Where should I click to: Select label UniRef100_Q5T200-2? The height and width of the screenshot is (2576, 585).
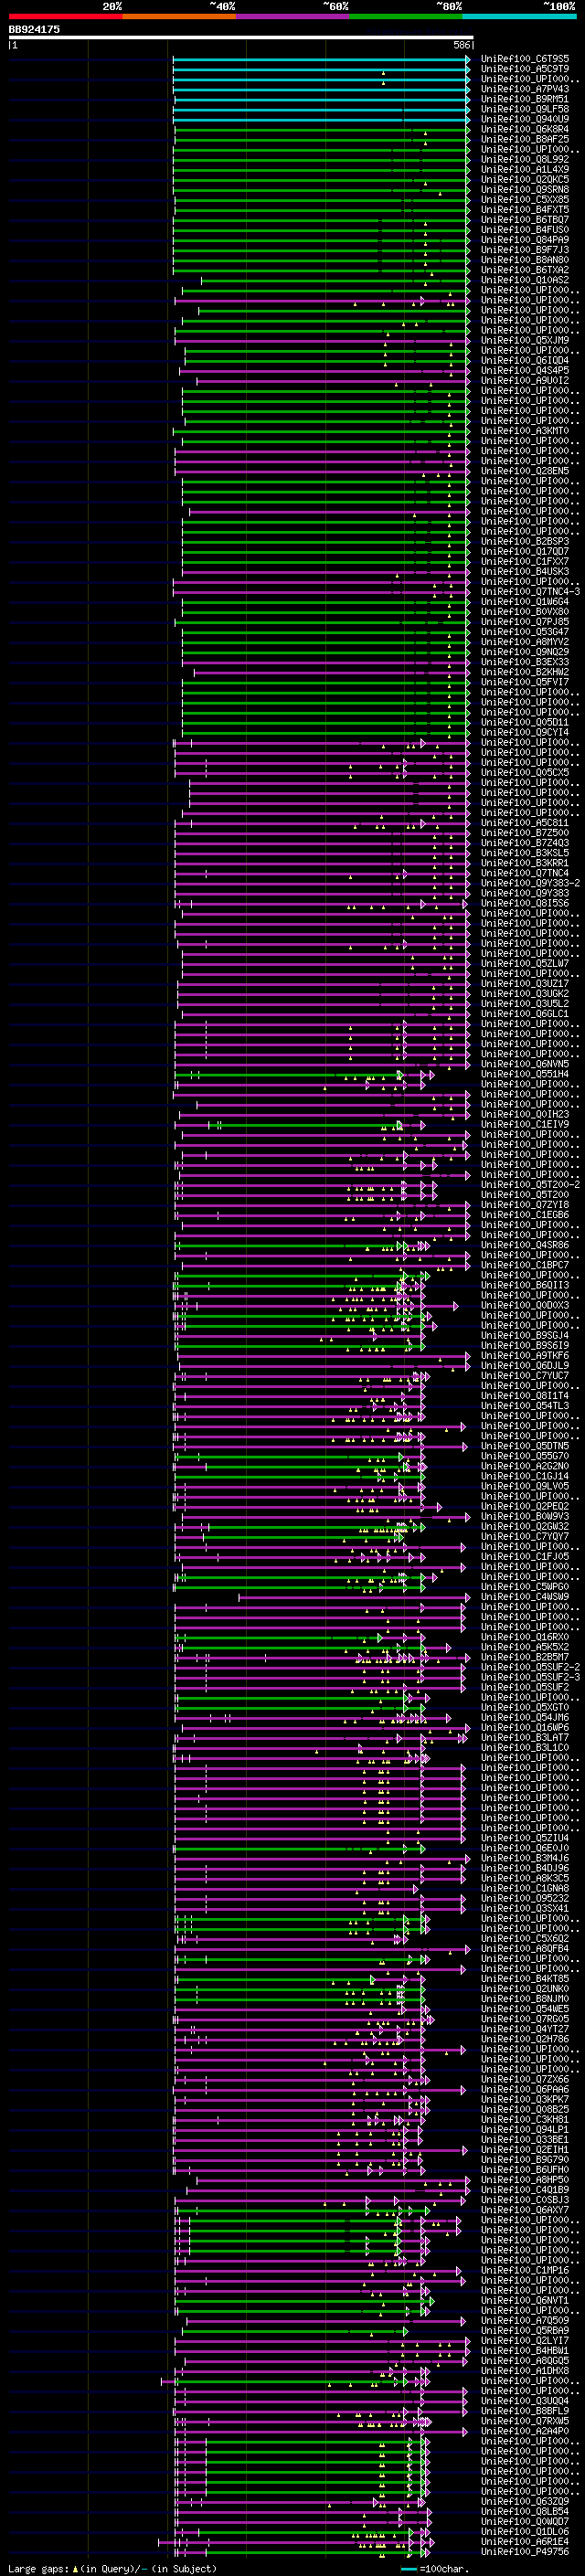[x=530, y=1184]
